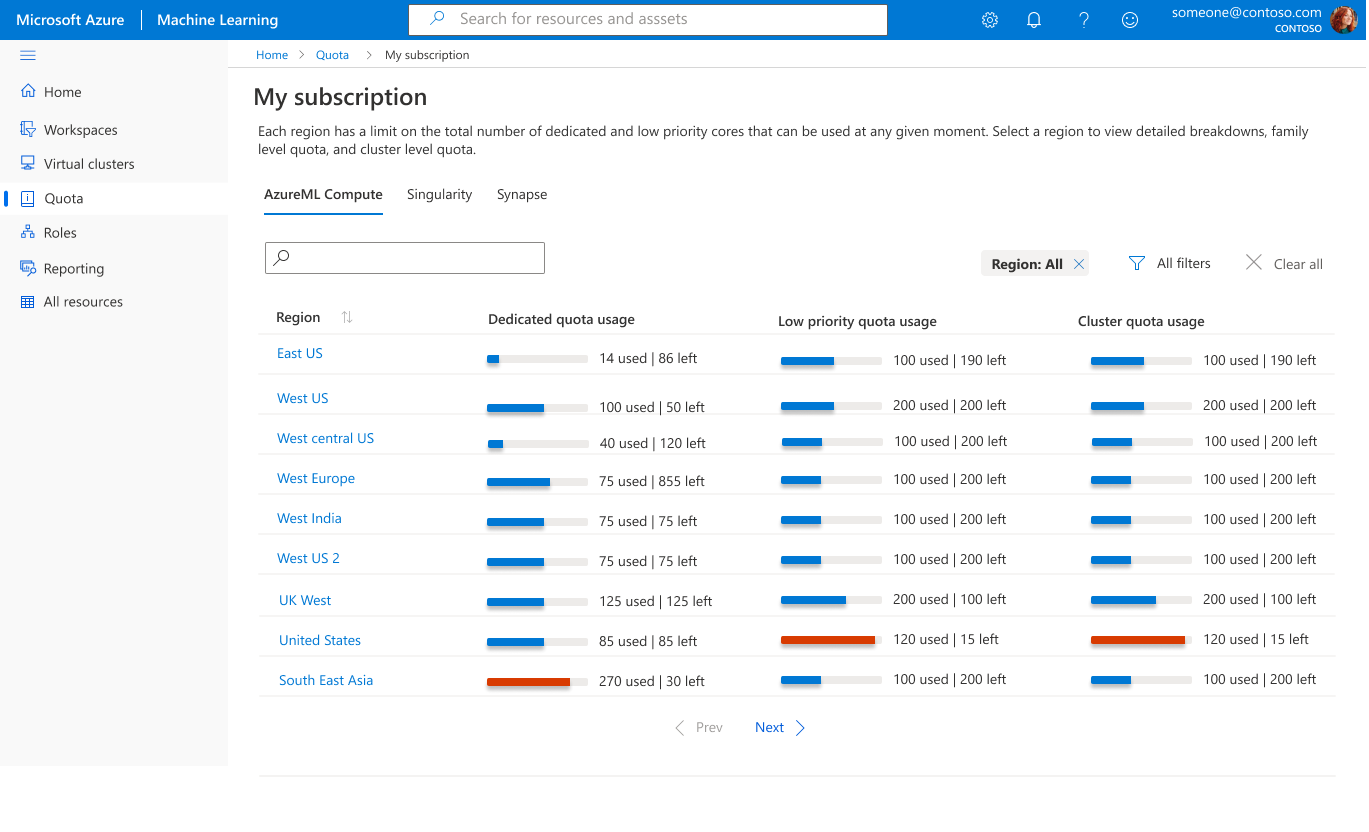Click '40 used | 120 left' value
This screenshot has width=1369, height=832.
pyautogui.click(x=652, y=444)
